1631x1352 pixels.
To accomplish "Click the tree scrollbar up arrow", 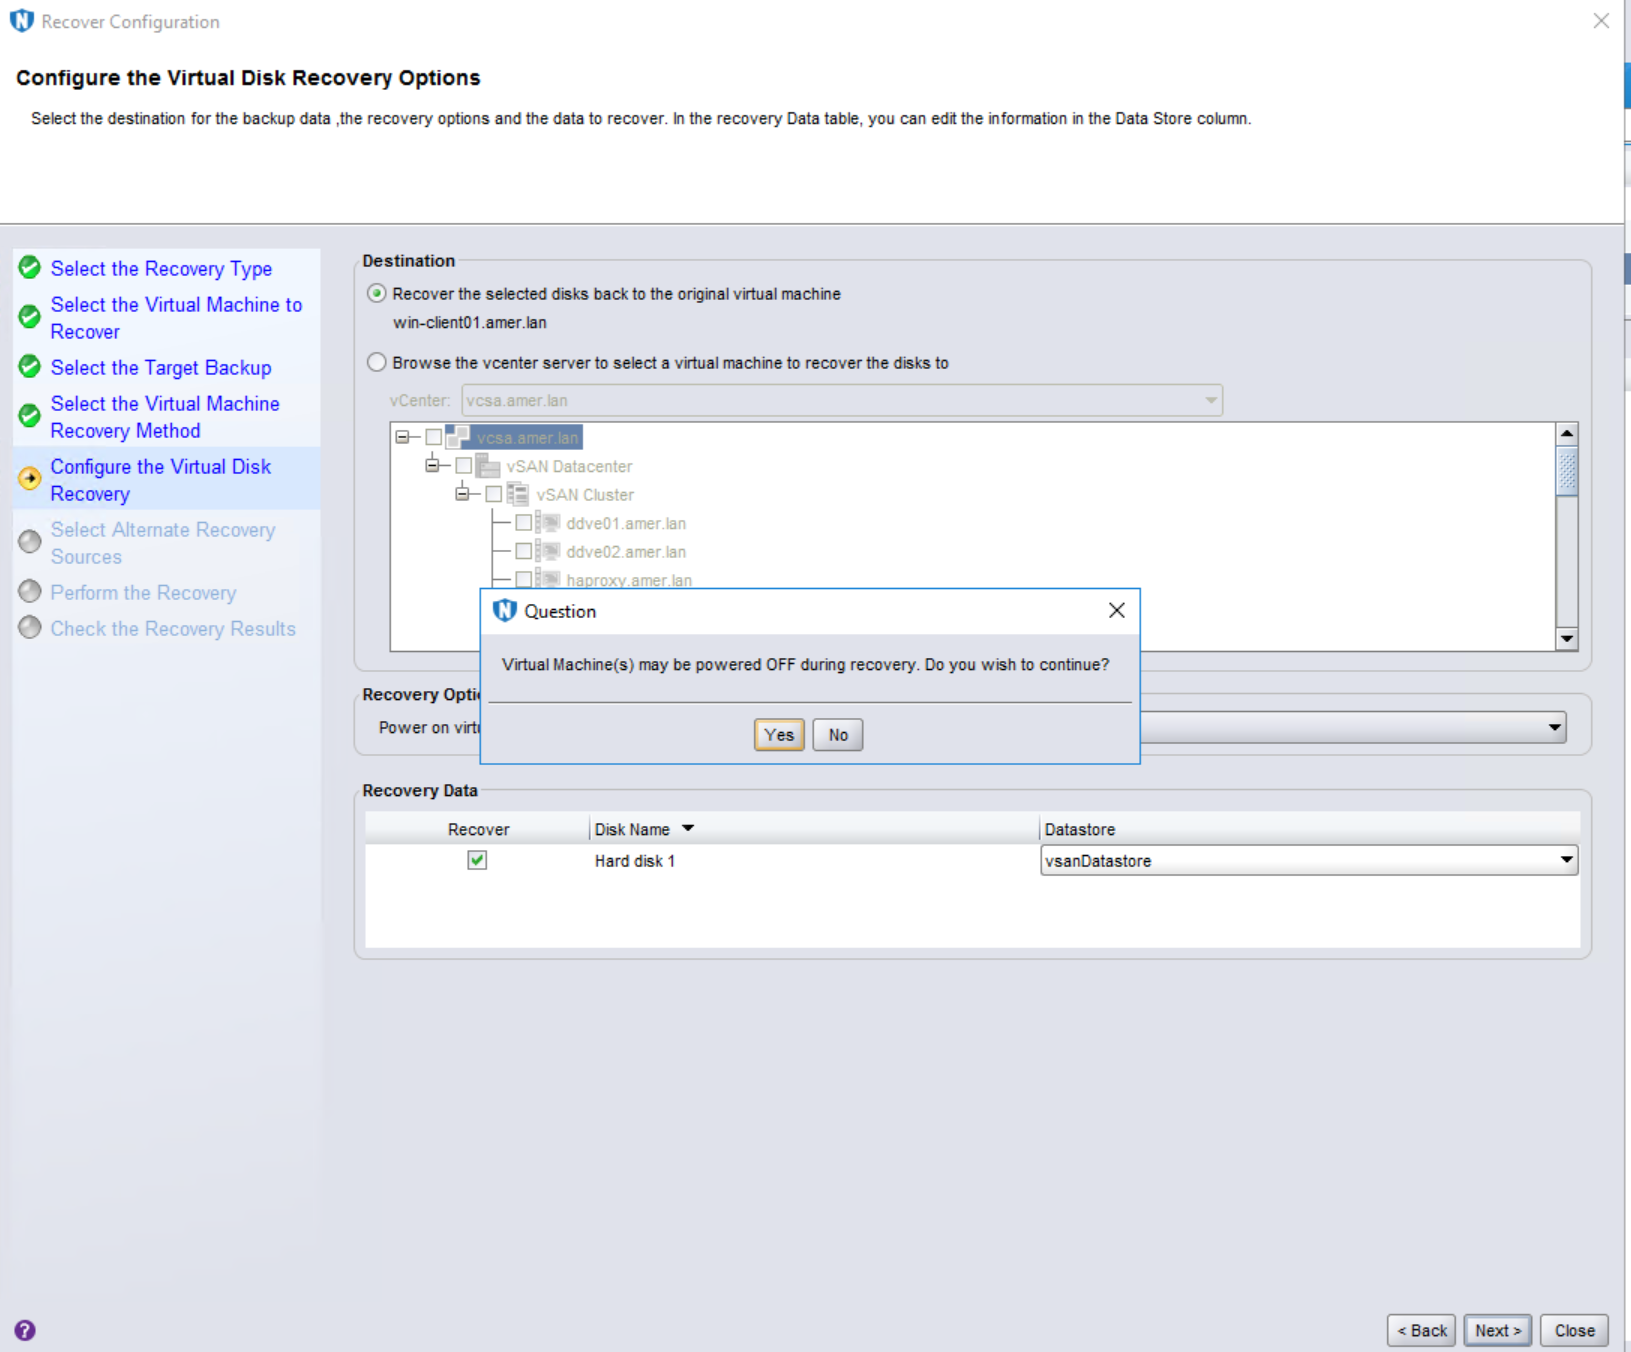I will (1567, 433).
